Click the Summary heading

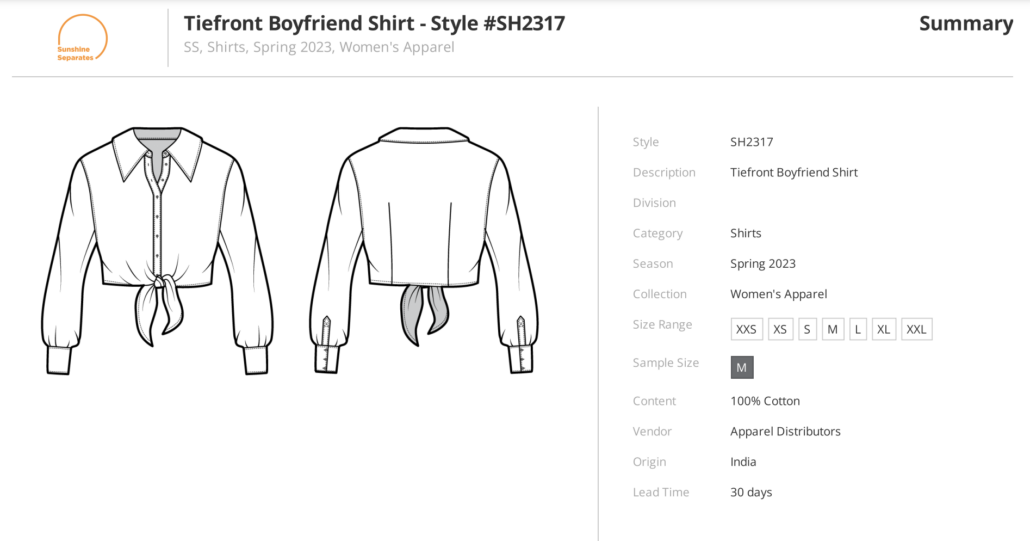click(x=965, y=24)
